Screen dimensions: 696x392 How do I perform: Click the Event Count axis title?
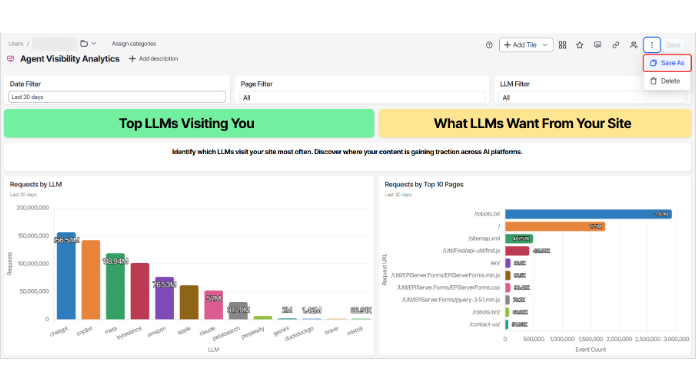(x=591, y=350)
